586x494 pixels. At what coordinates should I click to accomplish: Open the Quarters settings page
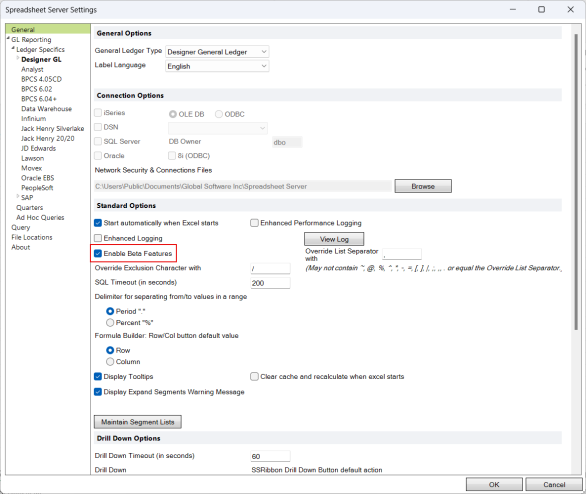point(30,207)
